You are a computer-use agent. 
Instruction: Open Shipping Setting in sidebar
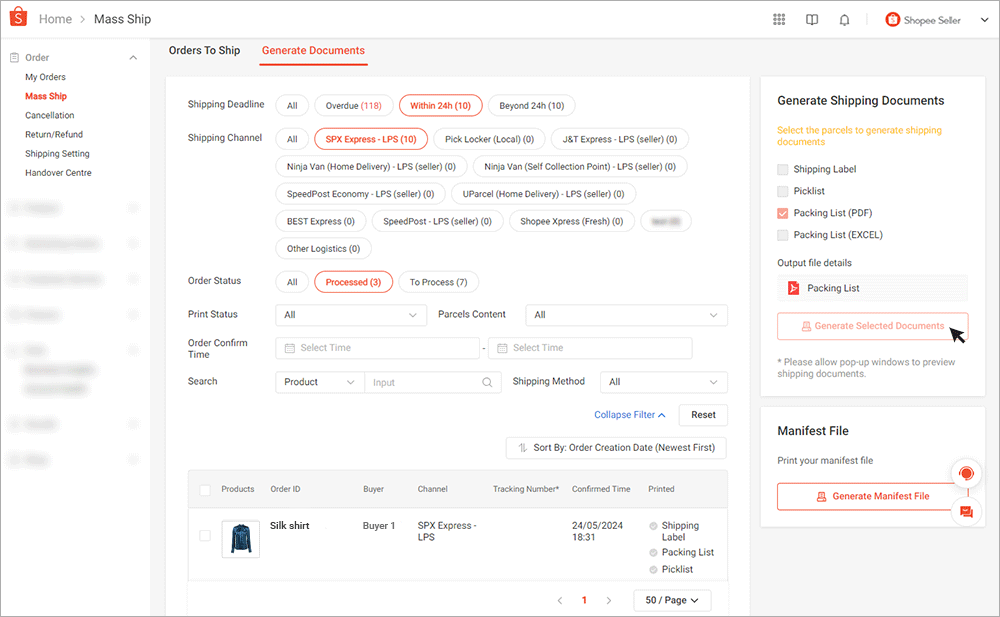[57, 154]
